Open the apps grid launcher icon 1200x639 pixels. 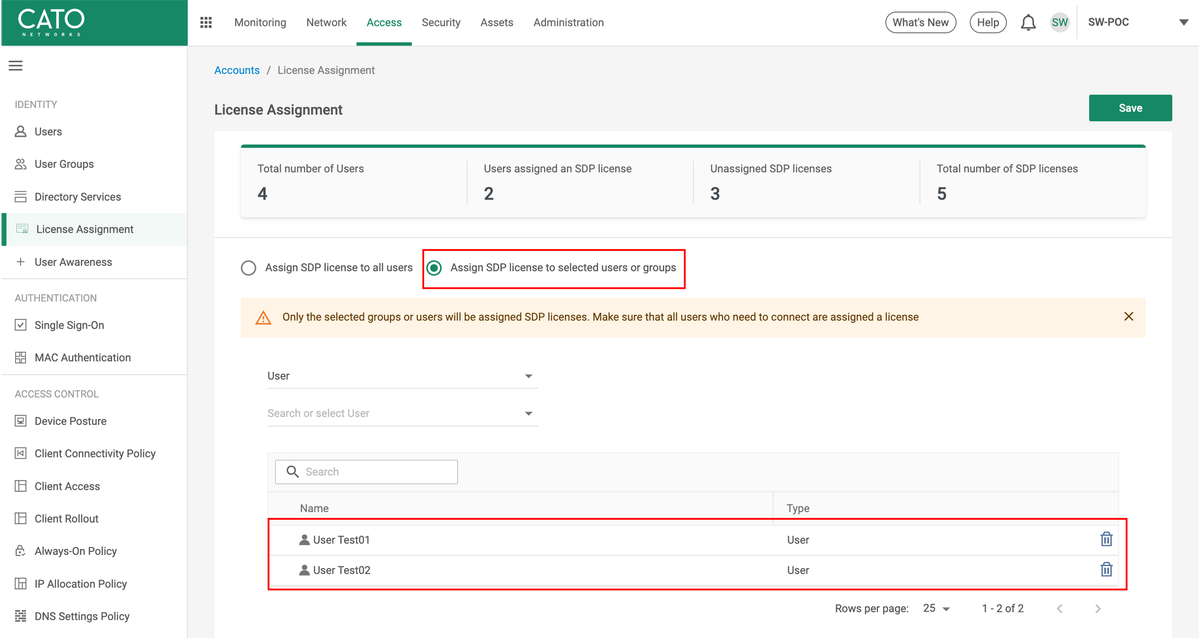[206, 22]
